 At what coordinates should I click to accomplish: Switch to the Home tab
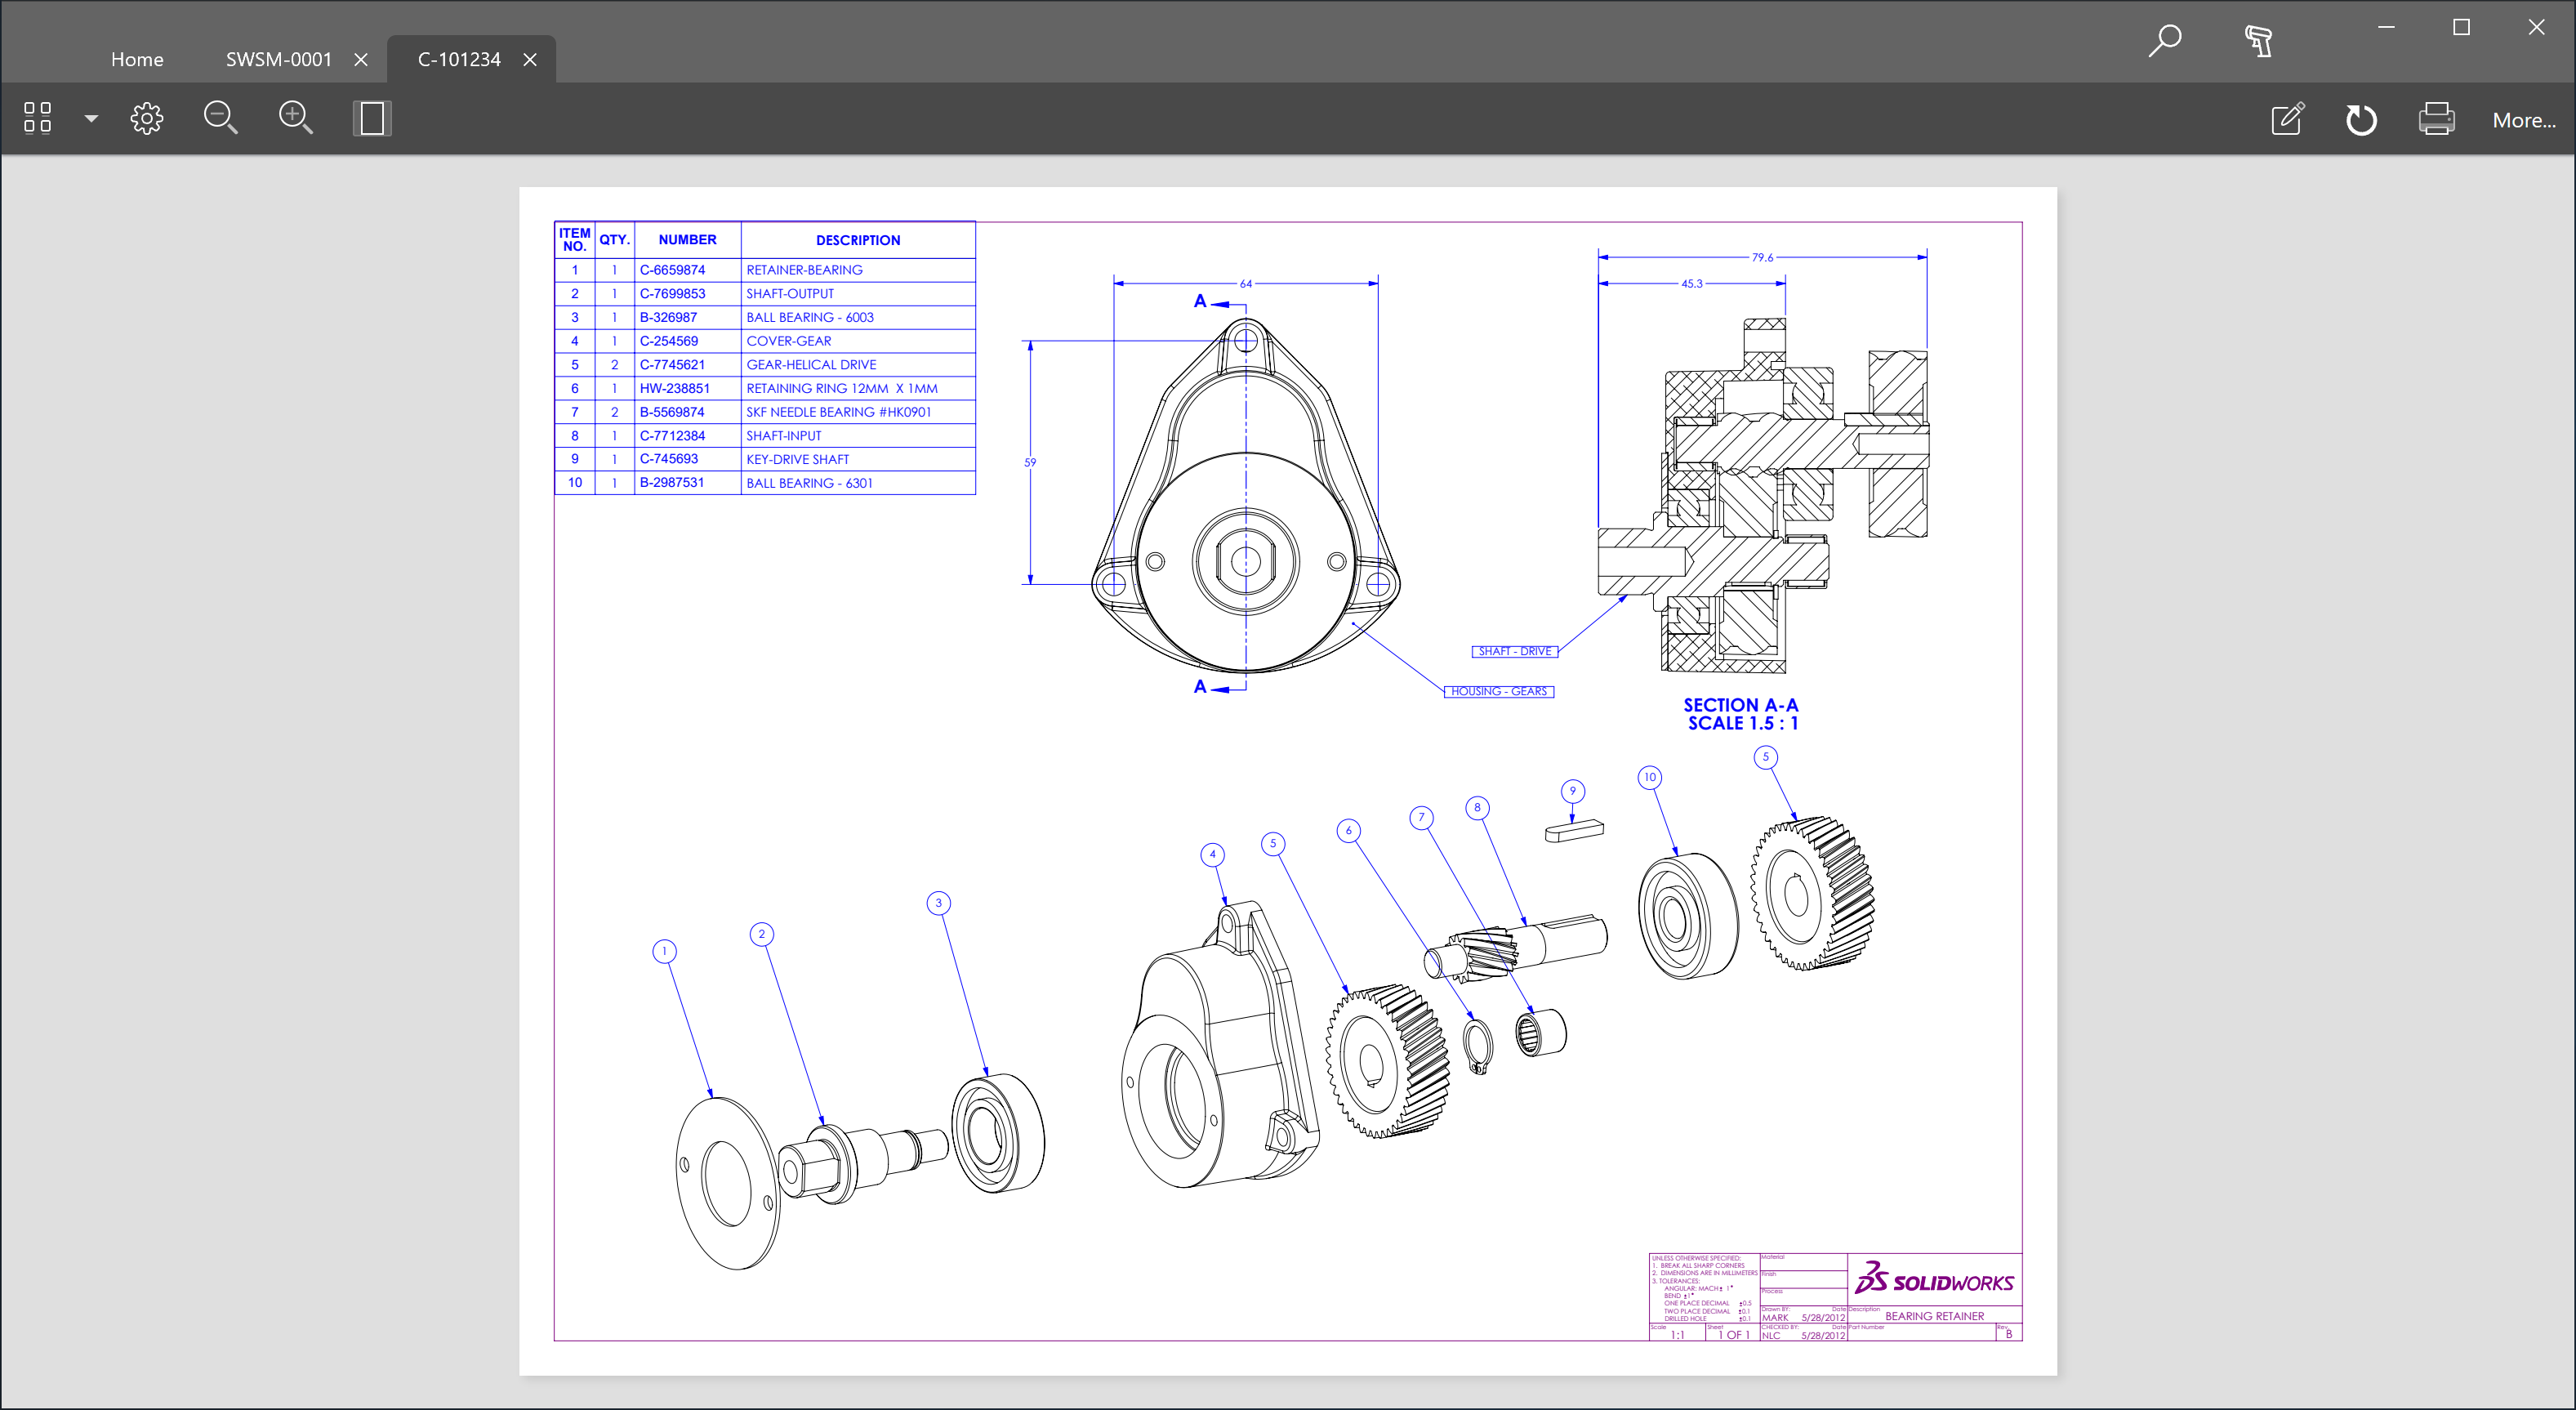tap(137, 59)
